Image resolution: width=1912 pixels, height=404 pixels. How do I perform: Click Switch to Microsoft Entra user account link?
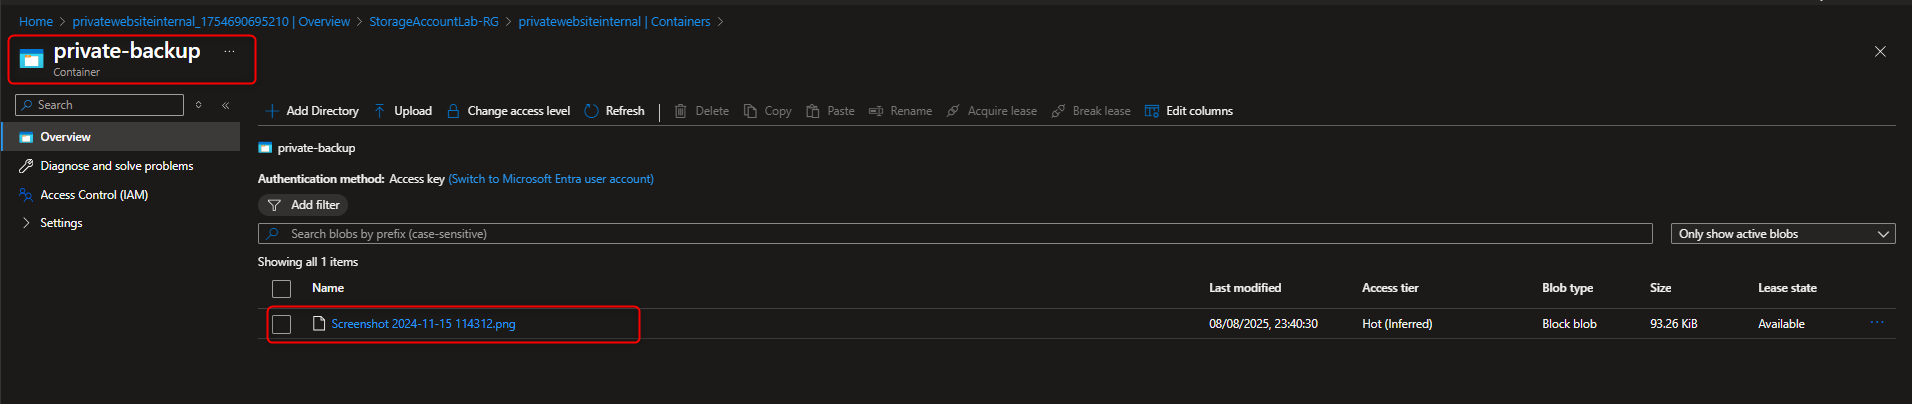[x=551, y=179]
